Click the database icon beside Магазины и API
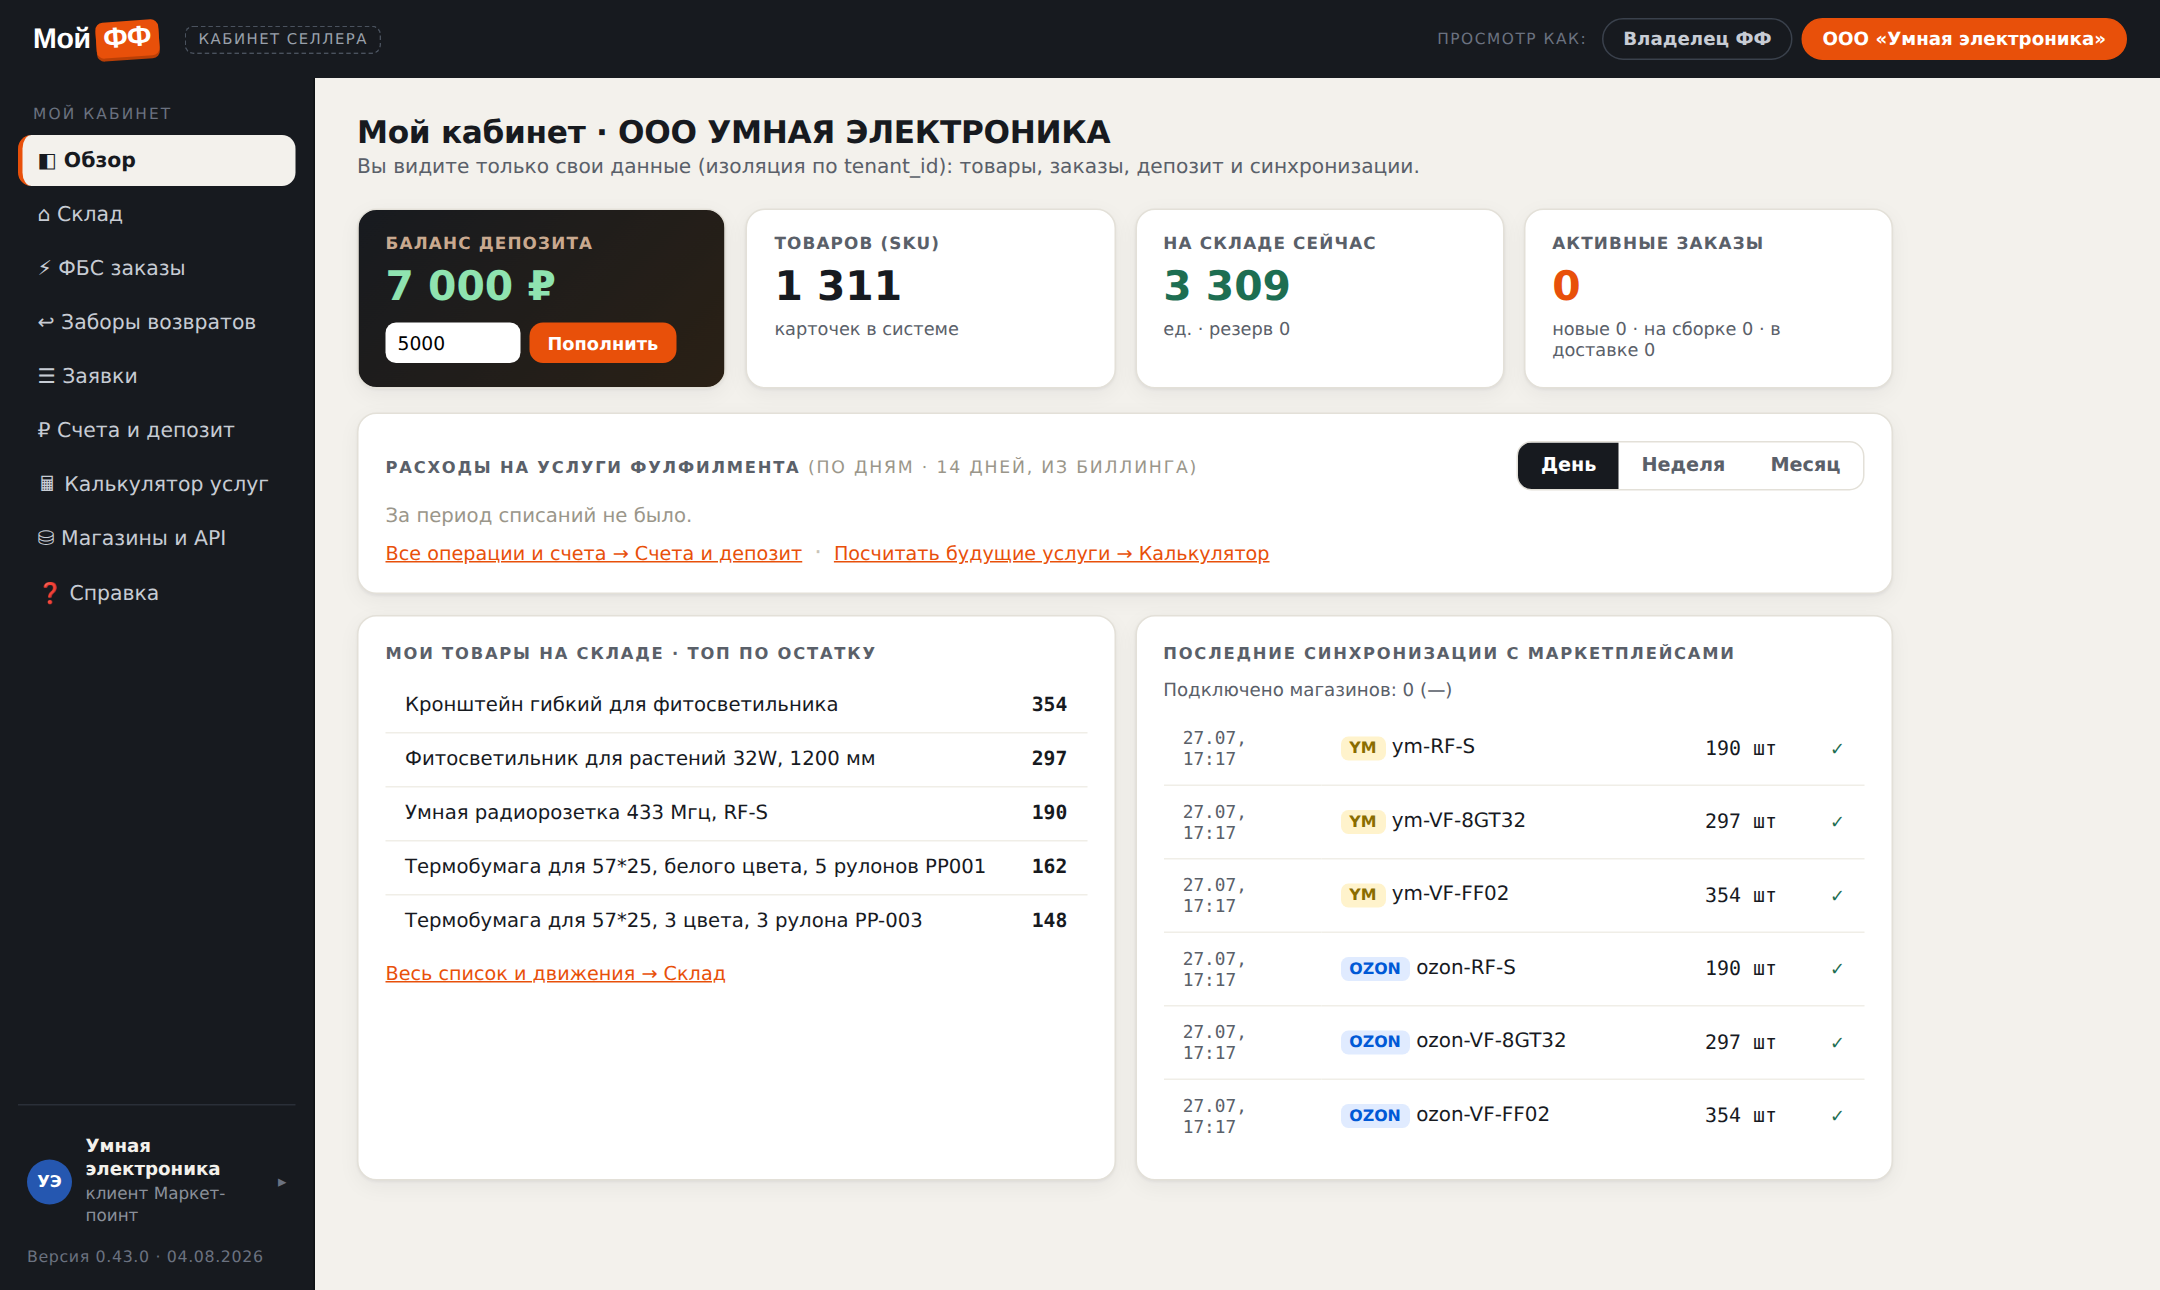Viewport: 2160px width, 1290px height. pyautogui.click(x=46, y=538)
